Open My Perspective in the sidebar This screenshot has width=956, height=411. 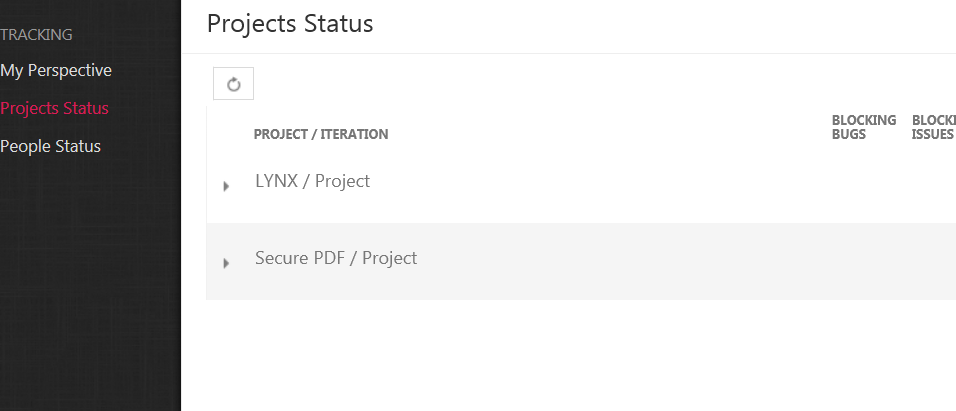[56, 70]
